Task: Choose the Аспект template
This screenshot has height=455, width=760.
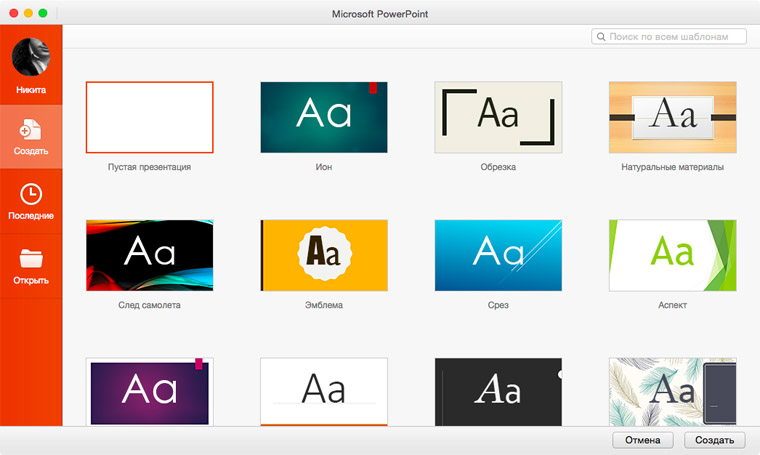Action: 672,255
